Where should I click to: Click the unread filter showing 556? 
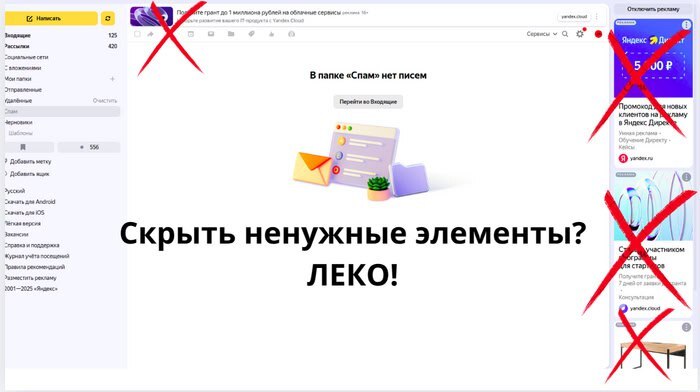pyautogui.click(x=89, y=147)
